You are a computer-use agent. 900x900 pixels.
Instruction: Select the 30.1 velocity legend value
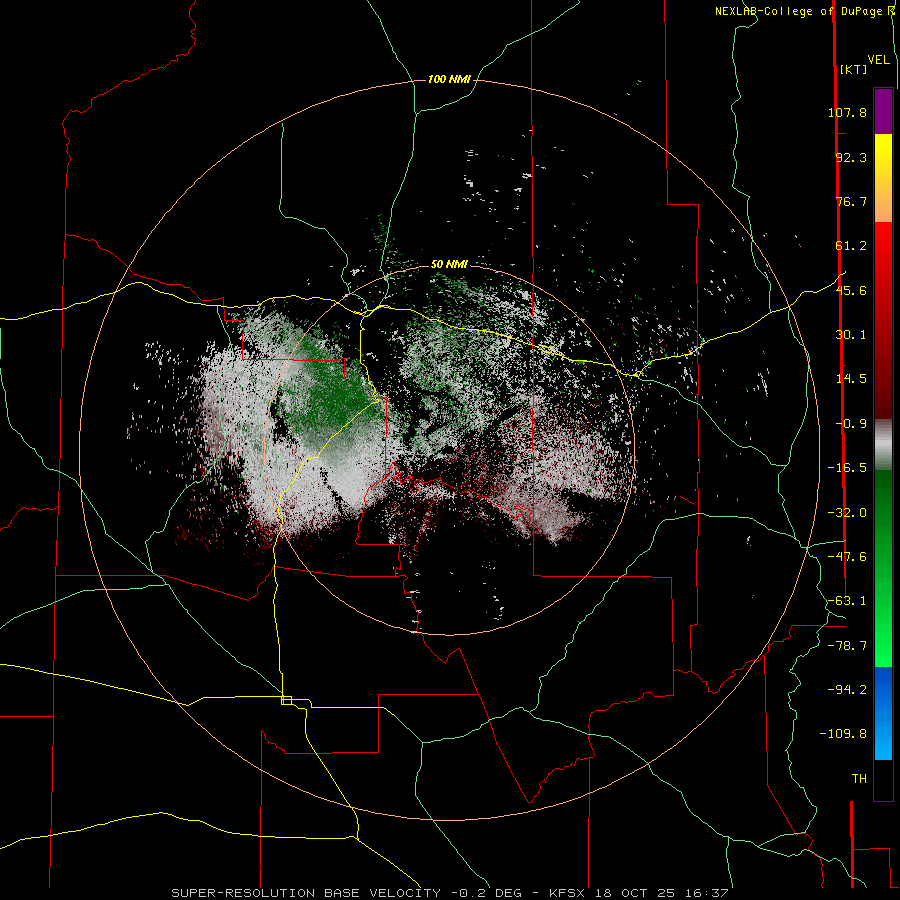click(x=851, y=335)
